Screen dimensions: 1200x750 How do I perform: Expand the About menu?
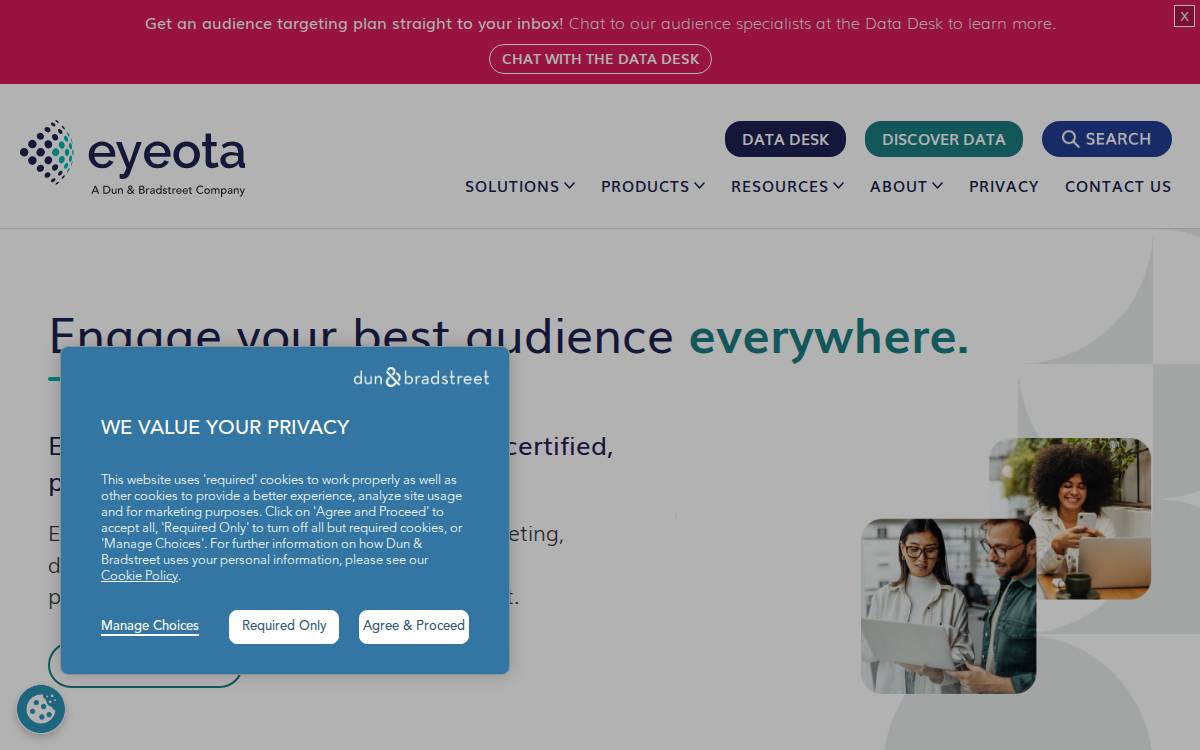tap(906, 186)
